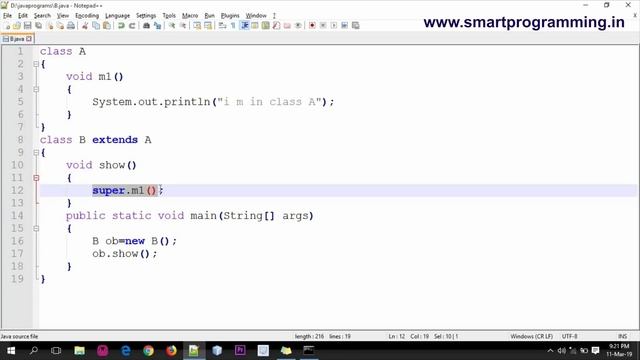This screenshot has height=360, width=640.
Task: Place cursor in 'ob.show();' code line
Action: tap(124, 253)
